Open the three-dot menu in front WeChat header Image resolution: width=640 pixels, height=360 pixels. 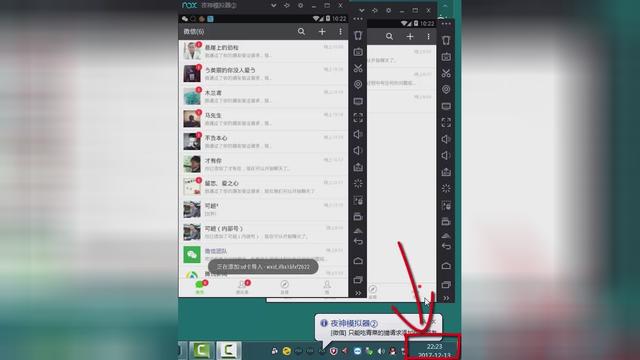click(x=340, y=31)
